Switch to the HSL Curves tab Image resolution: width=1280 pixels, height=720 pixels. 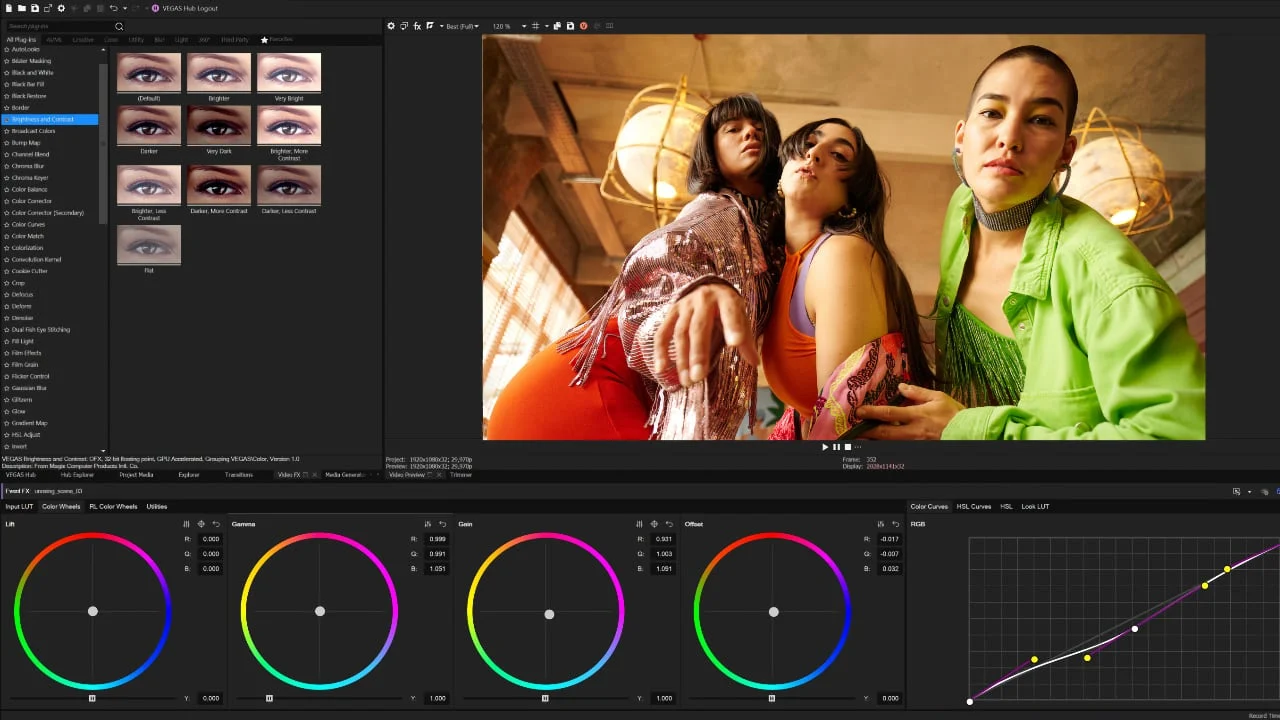click(x=973, y=507)
